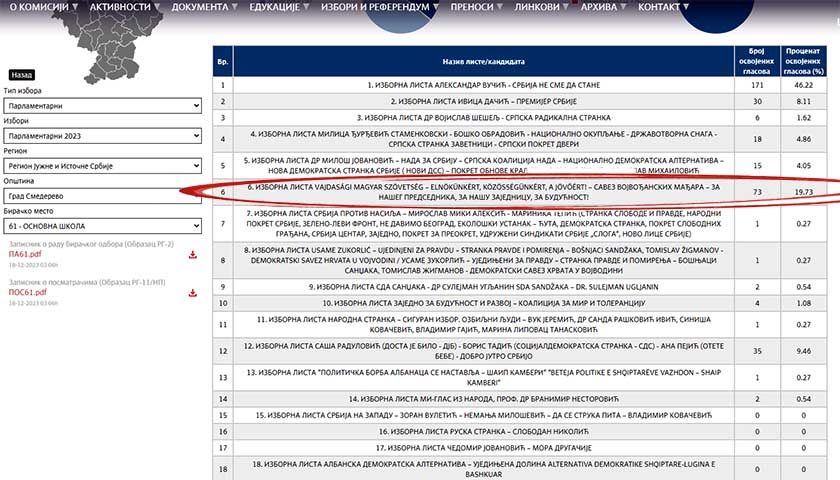Open the ЕДУКАЦИЈЕ menu

(279, 7)
